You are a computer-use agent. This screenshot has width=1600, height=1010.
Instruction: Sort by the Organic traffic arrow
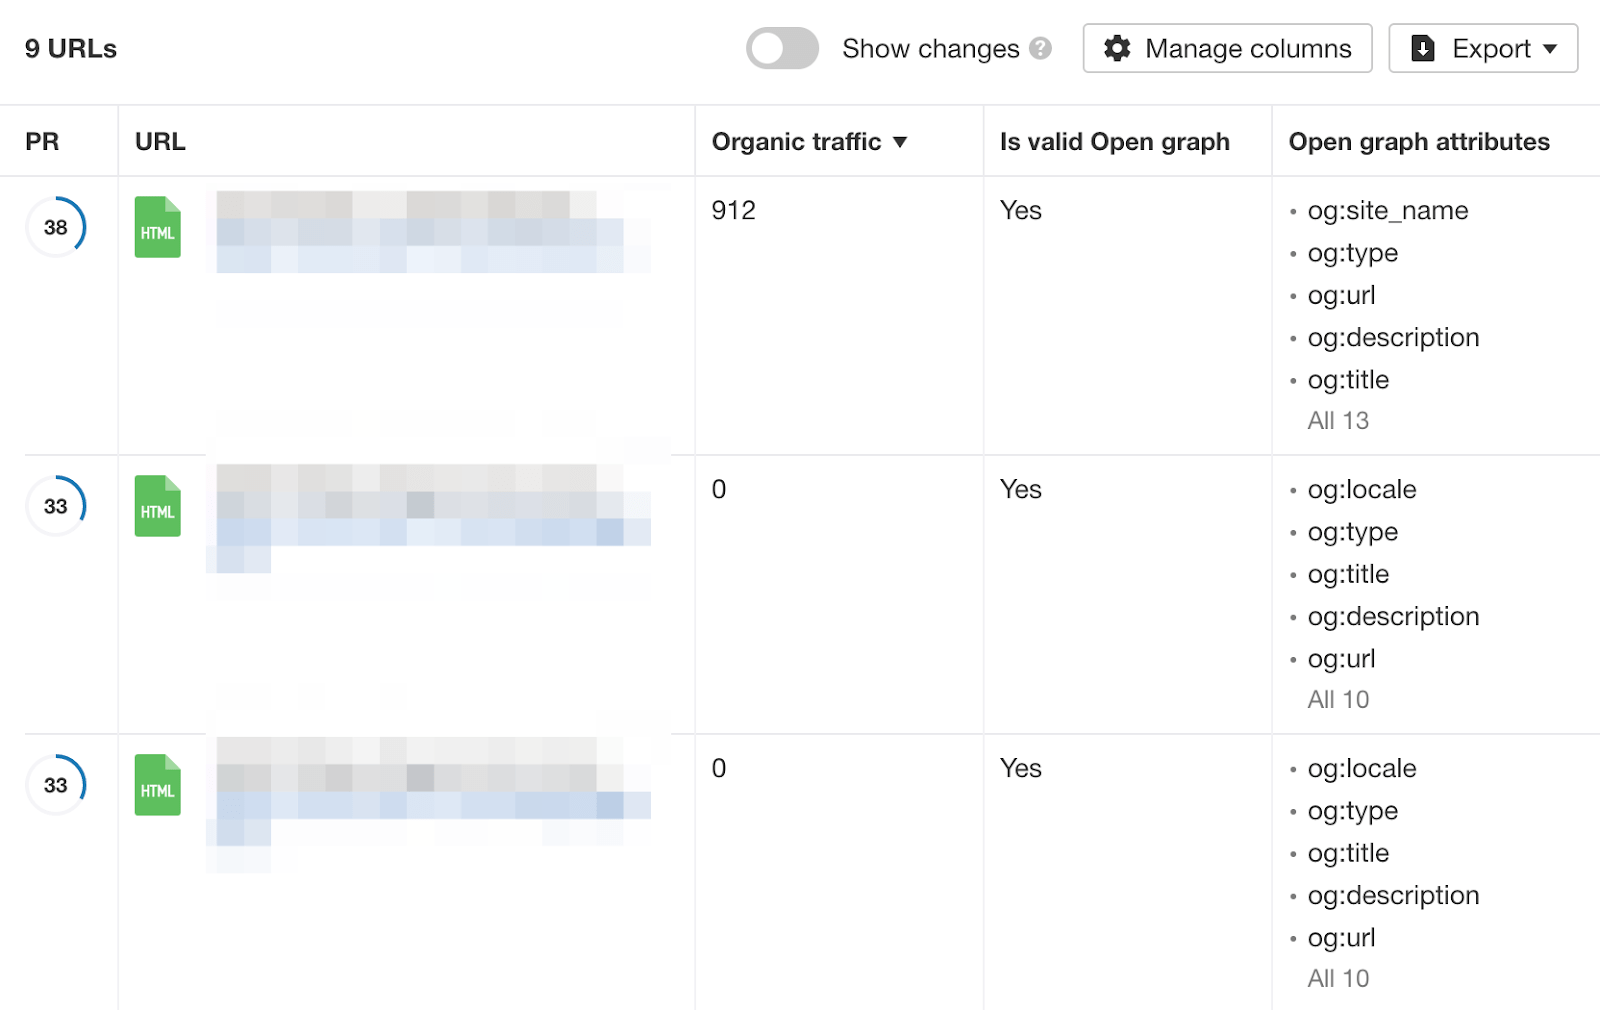900,142
